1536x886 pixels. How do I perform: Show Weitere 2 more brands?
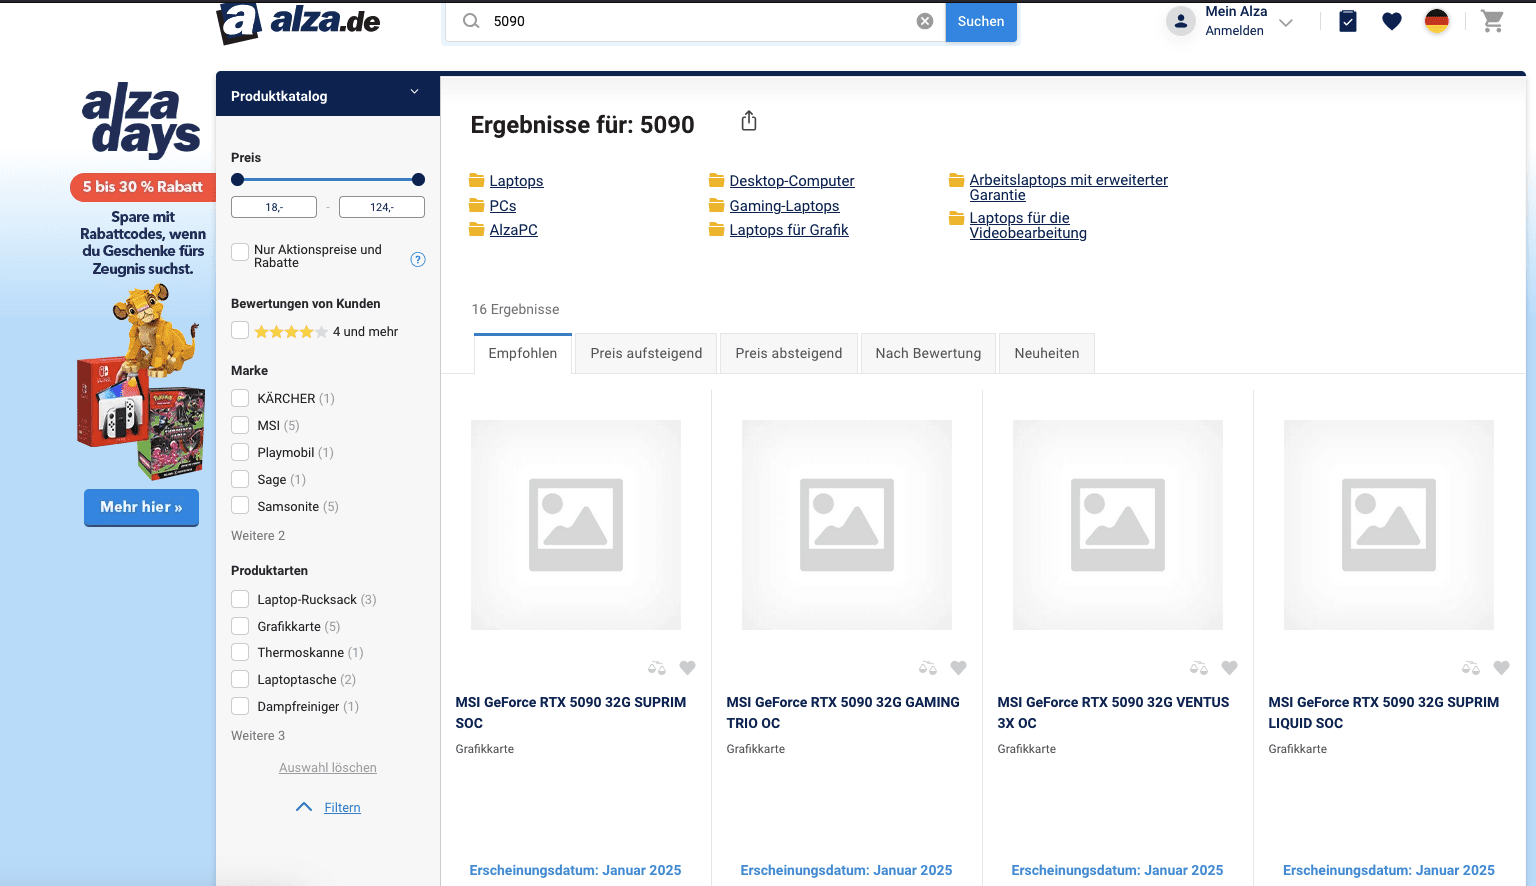pos(258,536)
